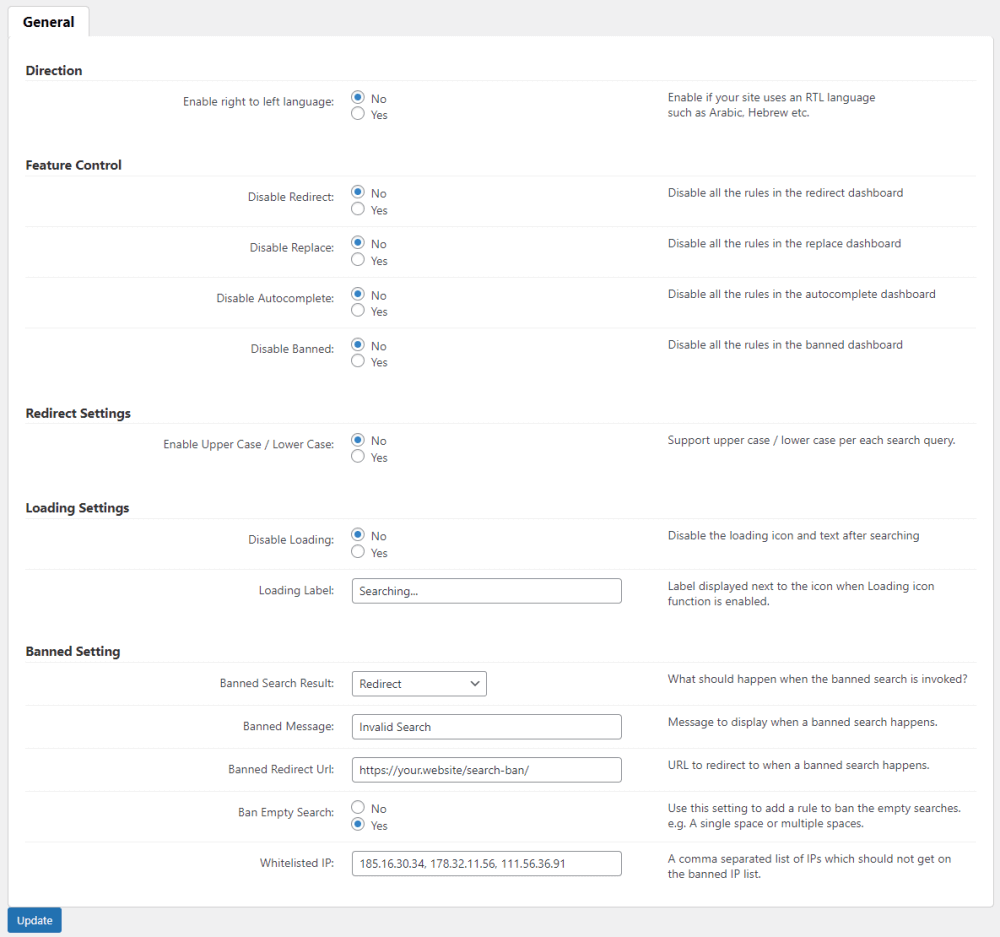Screen dimensions: 1000x937
Task: Select Yes for Enable right to left language
Action: [x=358, y=114]
